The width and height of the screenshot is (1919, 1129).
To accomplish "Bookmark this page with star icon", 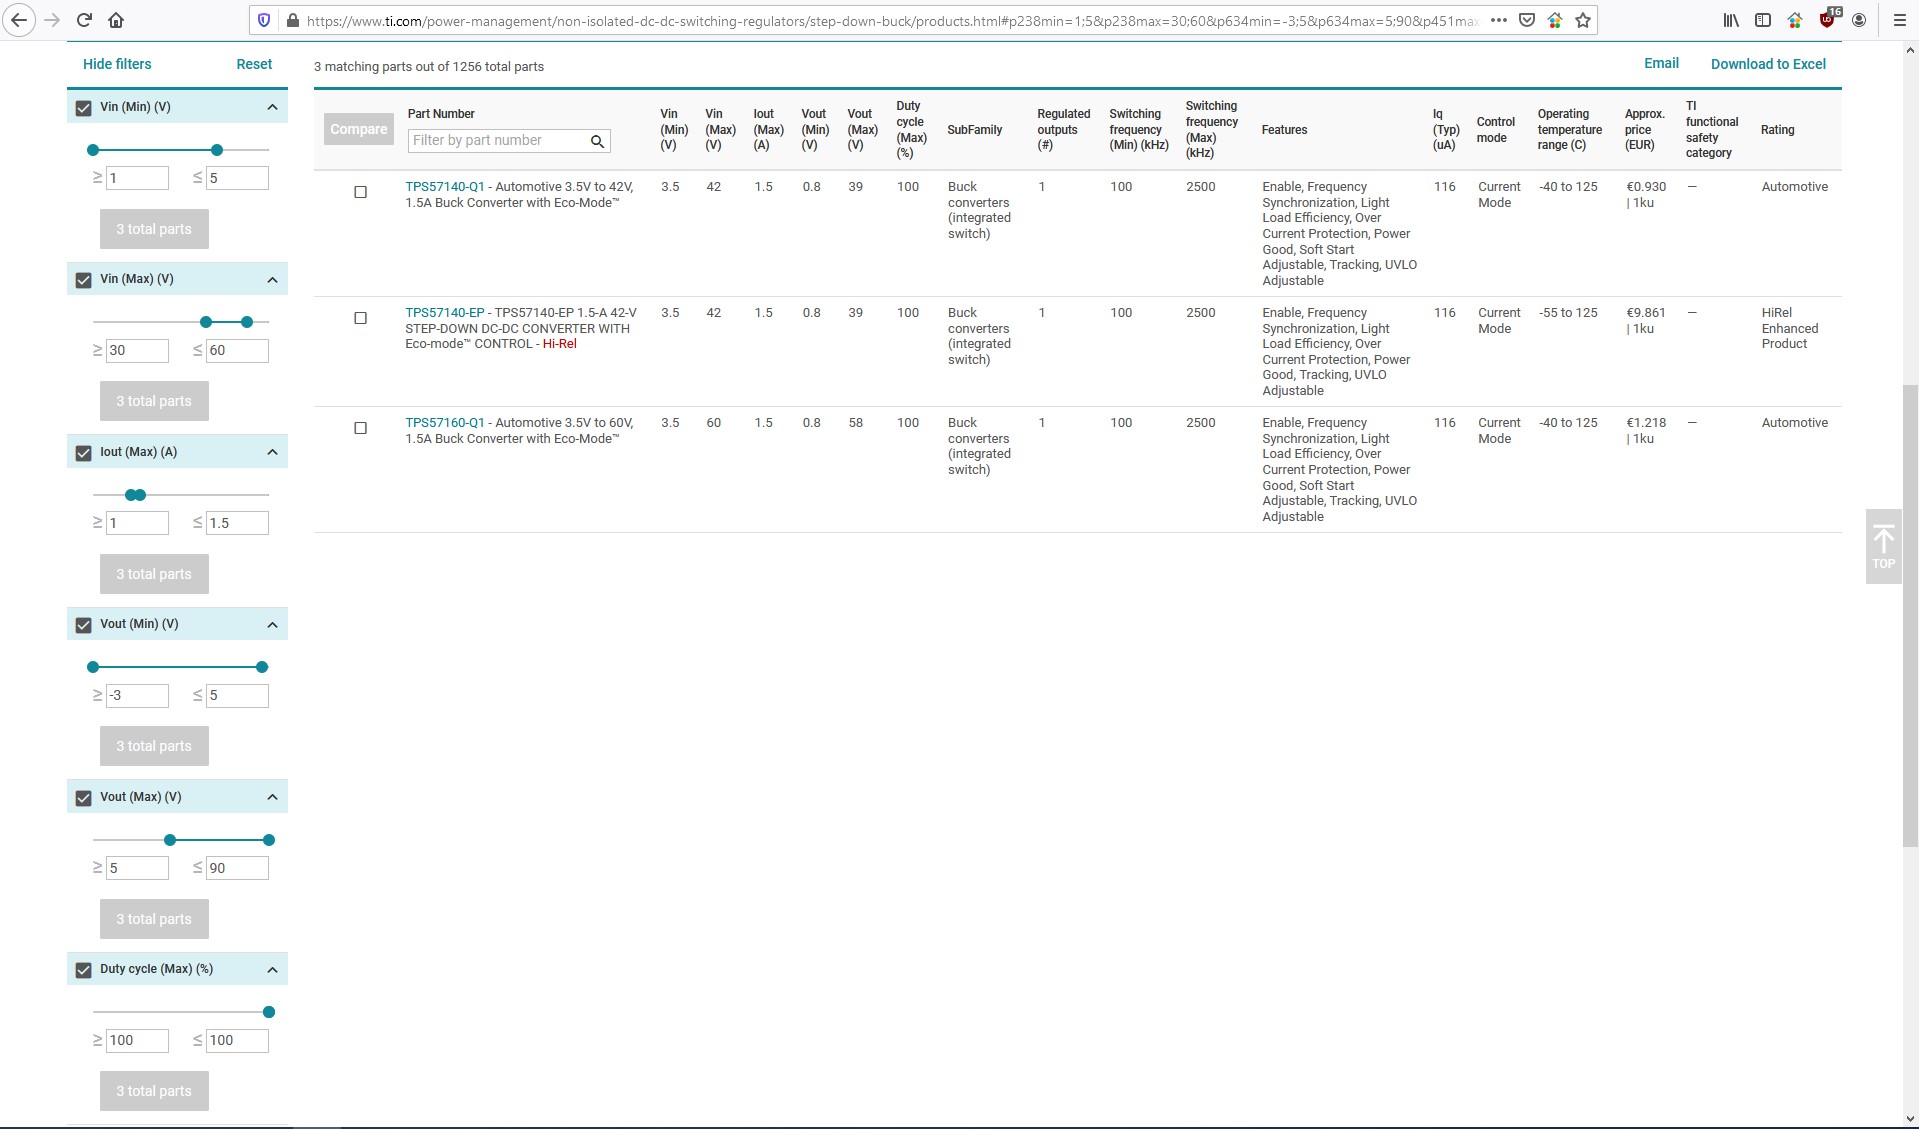I will point(1583,20).
